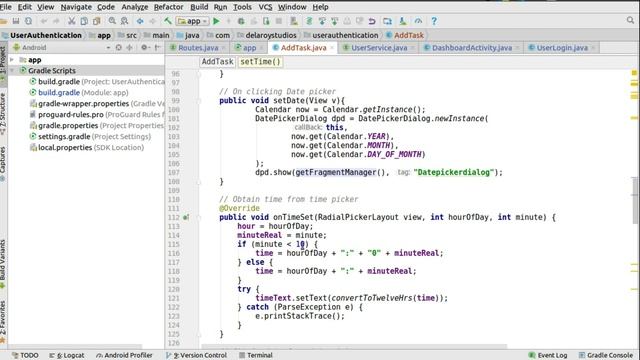
Task: Switch to the UserLogin.java tab
Action: coord(562,48)
